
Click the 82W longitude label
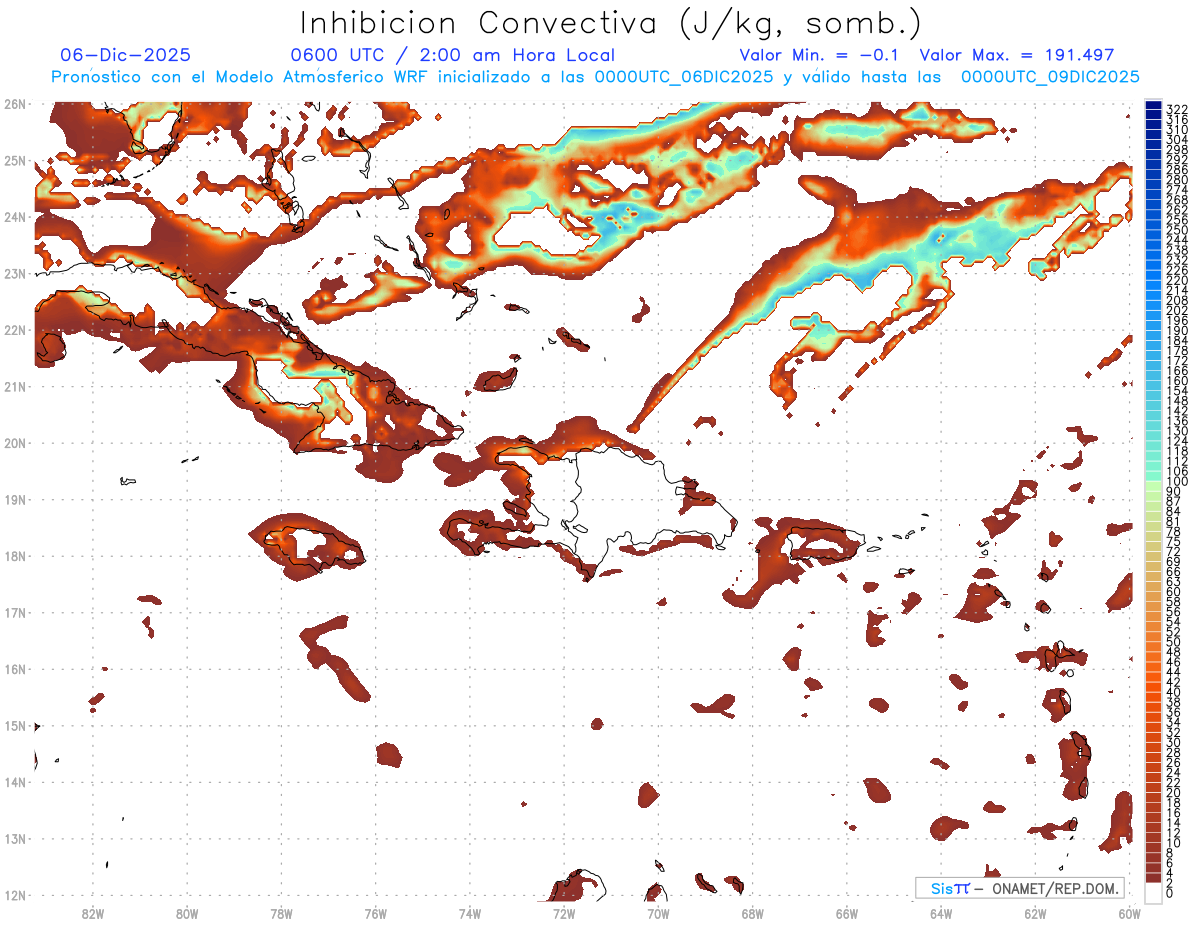tap(92, 913)
